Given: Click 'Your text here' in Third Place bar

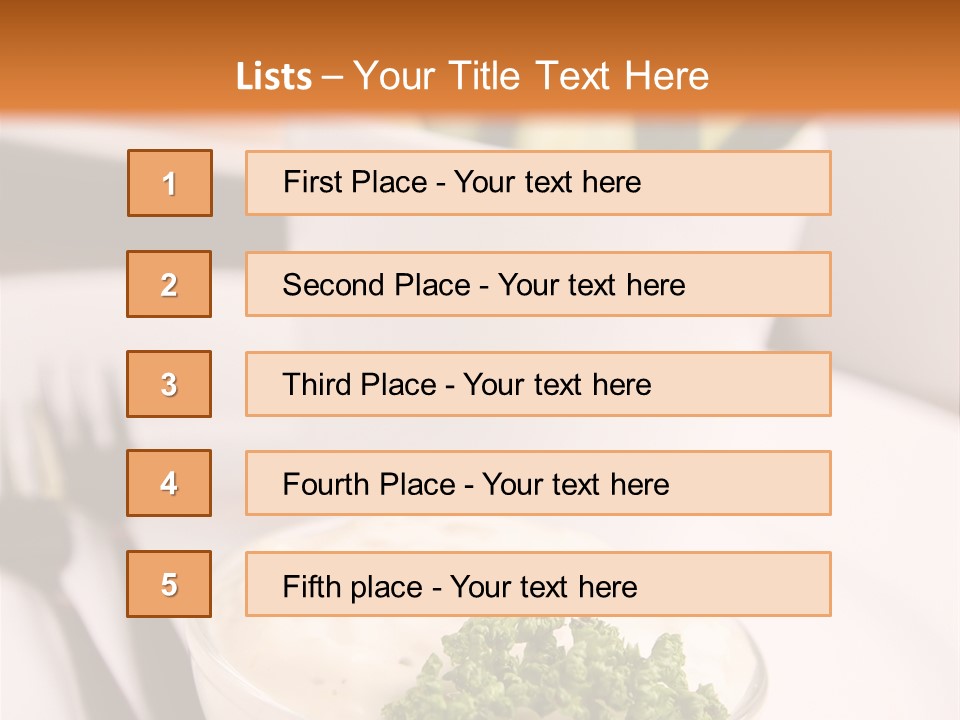Looking at the screenshot, I should 557,384.
